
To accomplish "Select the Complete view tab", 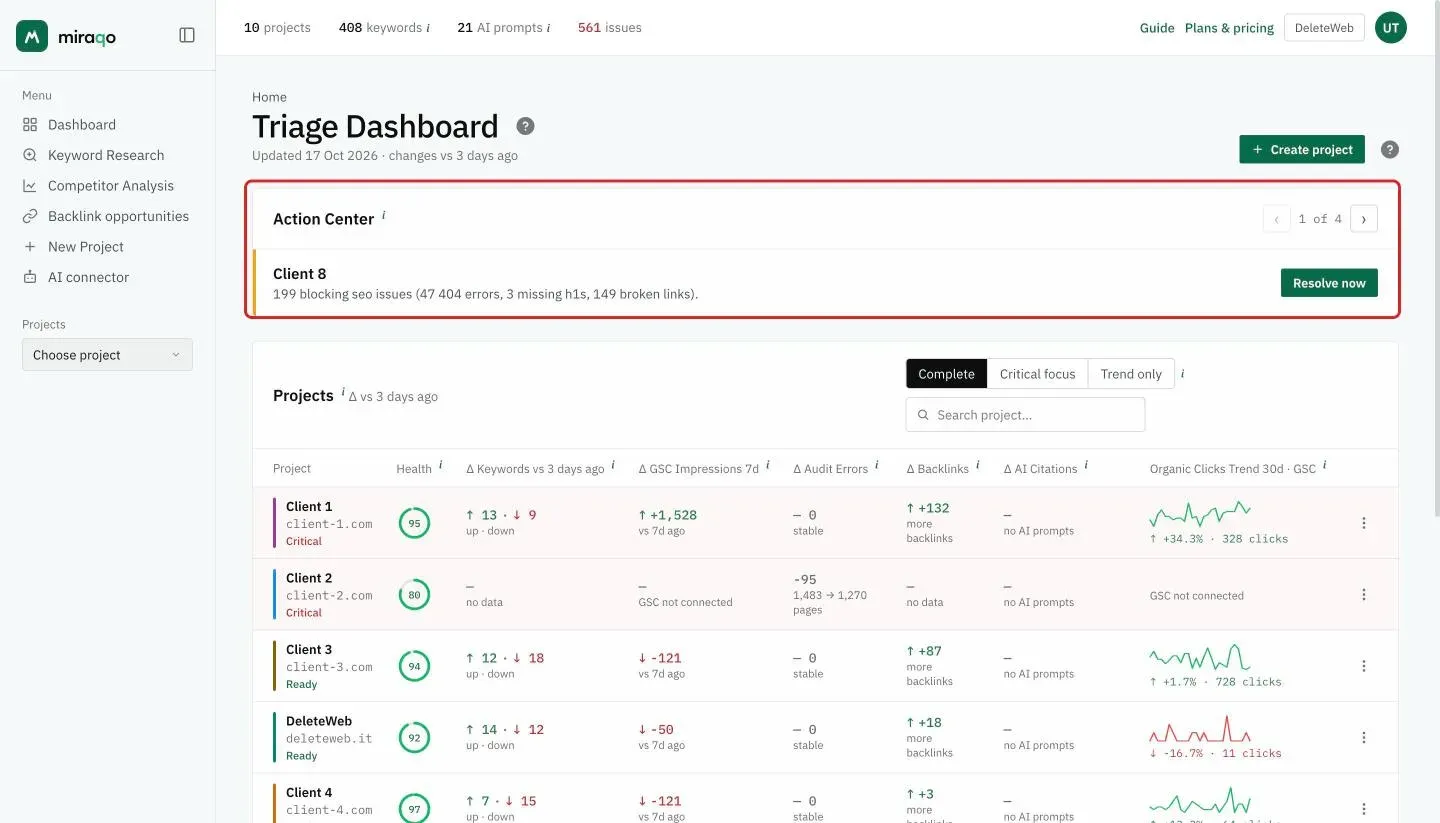I will [x=946, y=374].
